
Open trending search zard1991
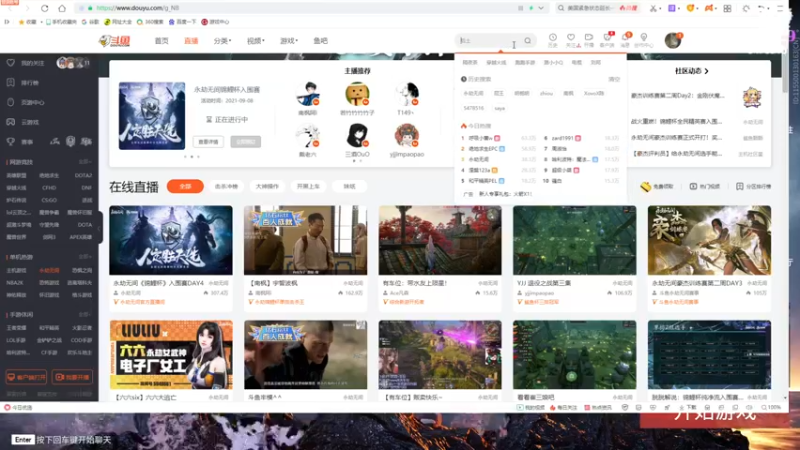pyautogui.click(x=562, y=138)
